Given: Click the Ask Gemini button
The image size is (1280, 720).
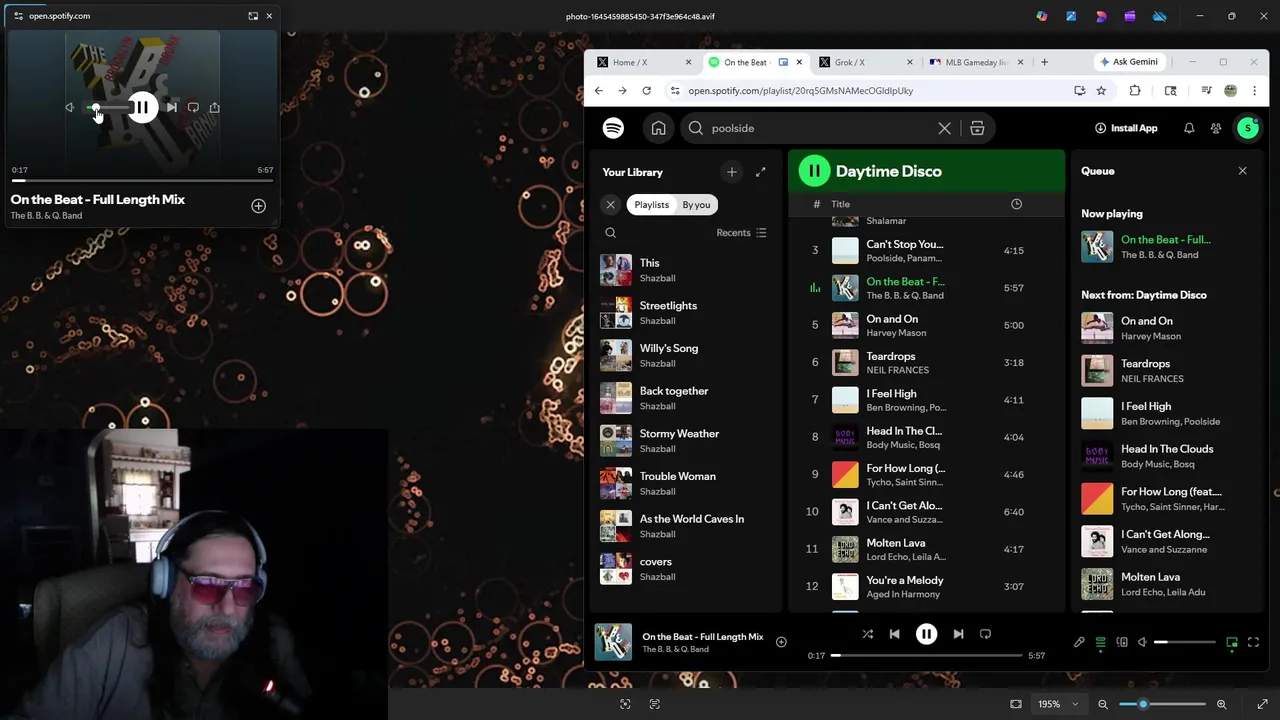Looking at the screenshot, I should (1128, 62).
